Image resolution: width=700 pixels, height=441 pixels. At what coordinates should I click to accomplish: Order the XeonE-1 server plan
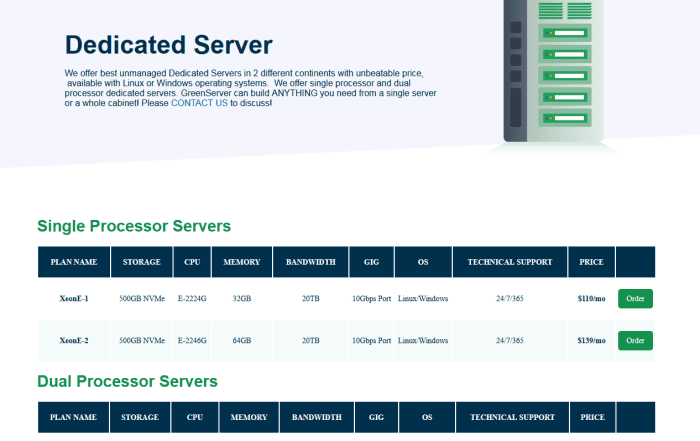coord(635,298)
